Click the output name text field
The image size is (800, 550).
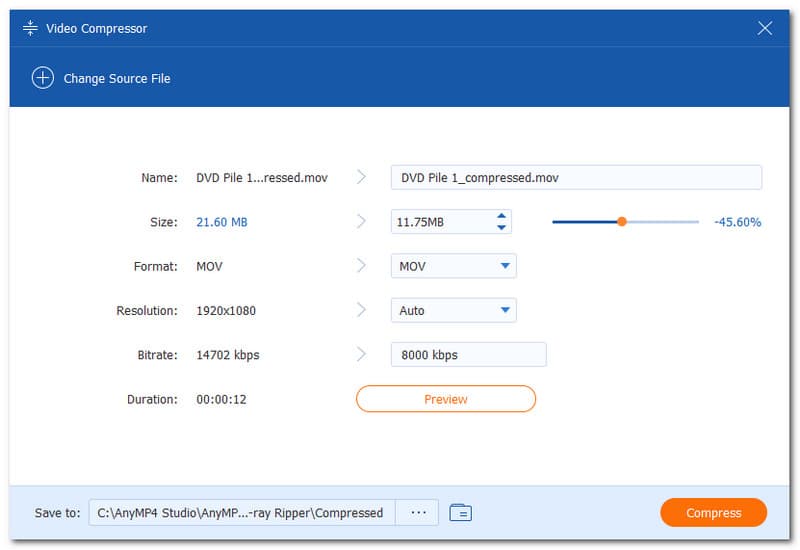(576, 178)
